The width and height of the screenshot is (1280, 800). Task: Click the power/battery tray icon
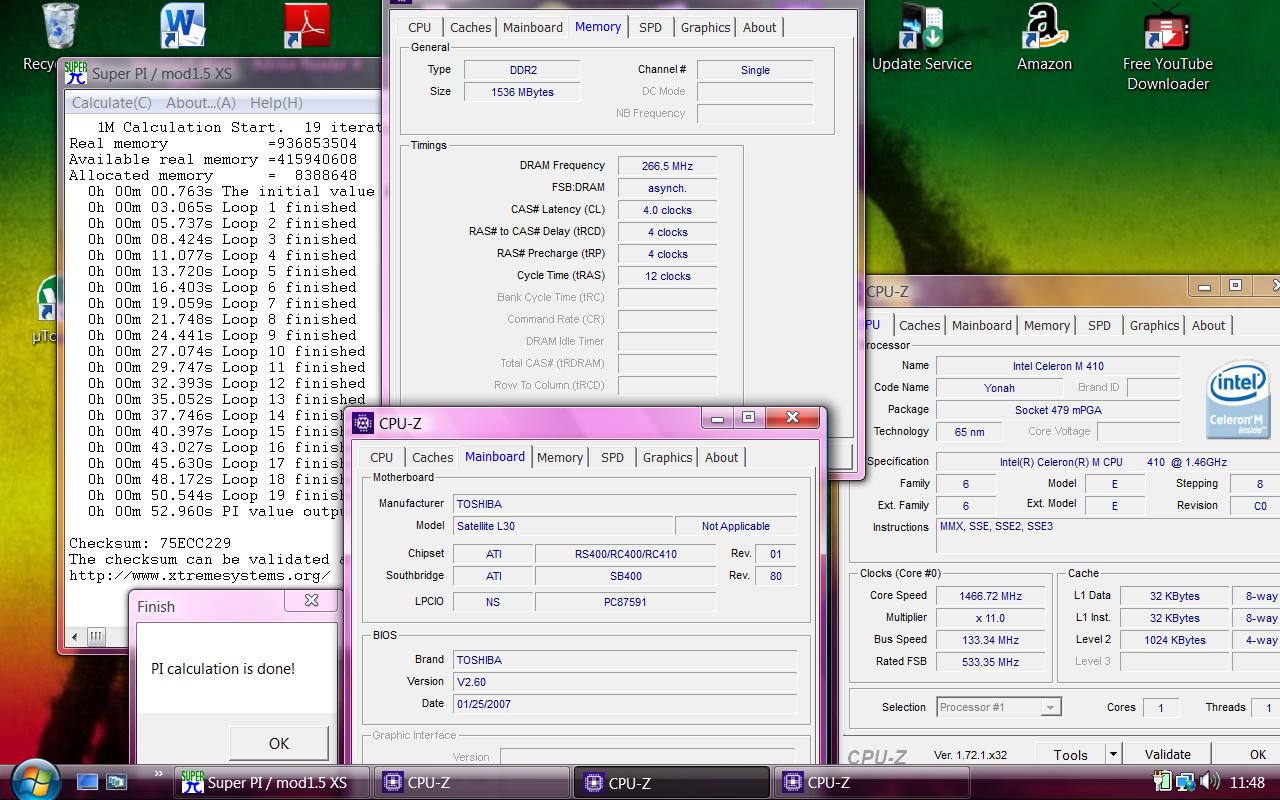[1162, 782]
